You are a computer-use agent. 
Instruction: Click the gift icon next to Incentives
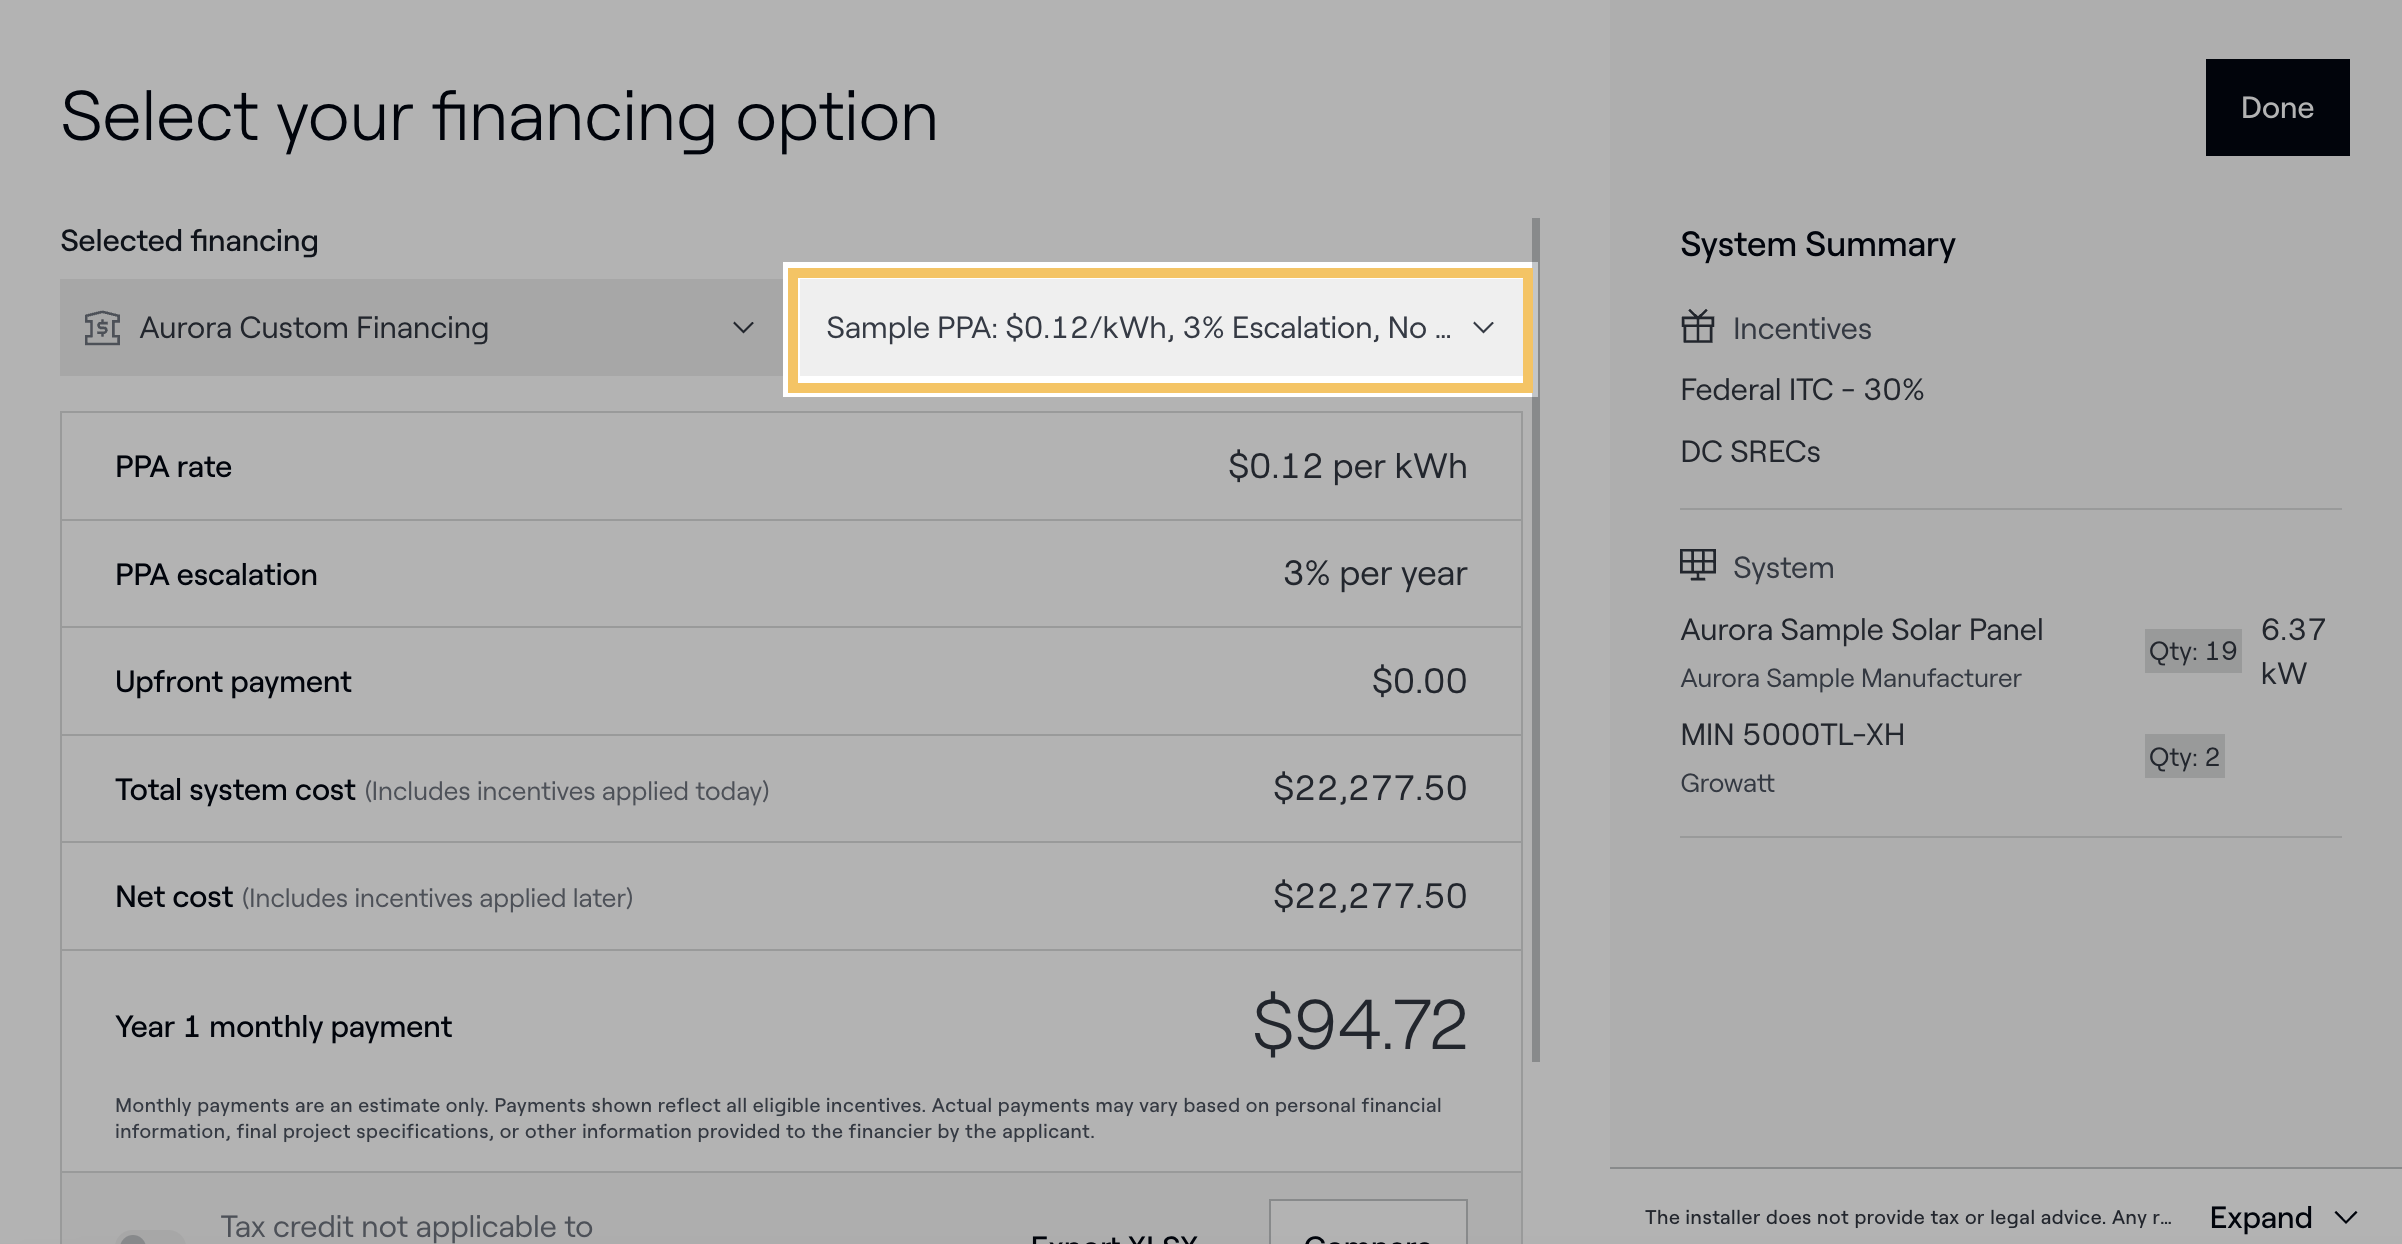[1697, 327]
